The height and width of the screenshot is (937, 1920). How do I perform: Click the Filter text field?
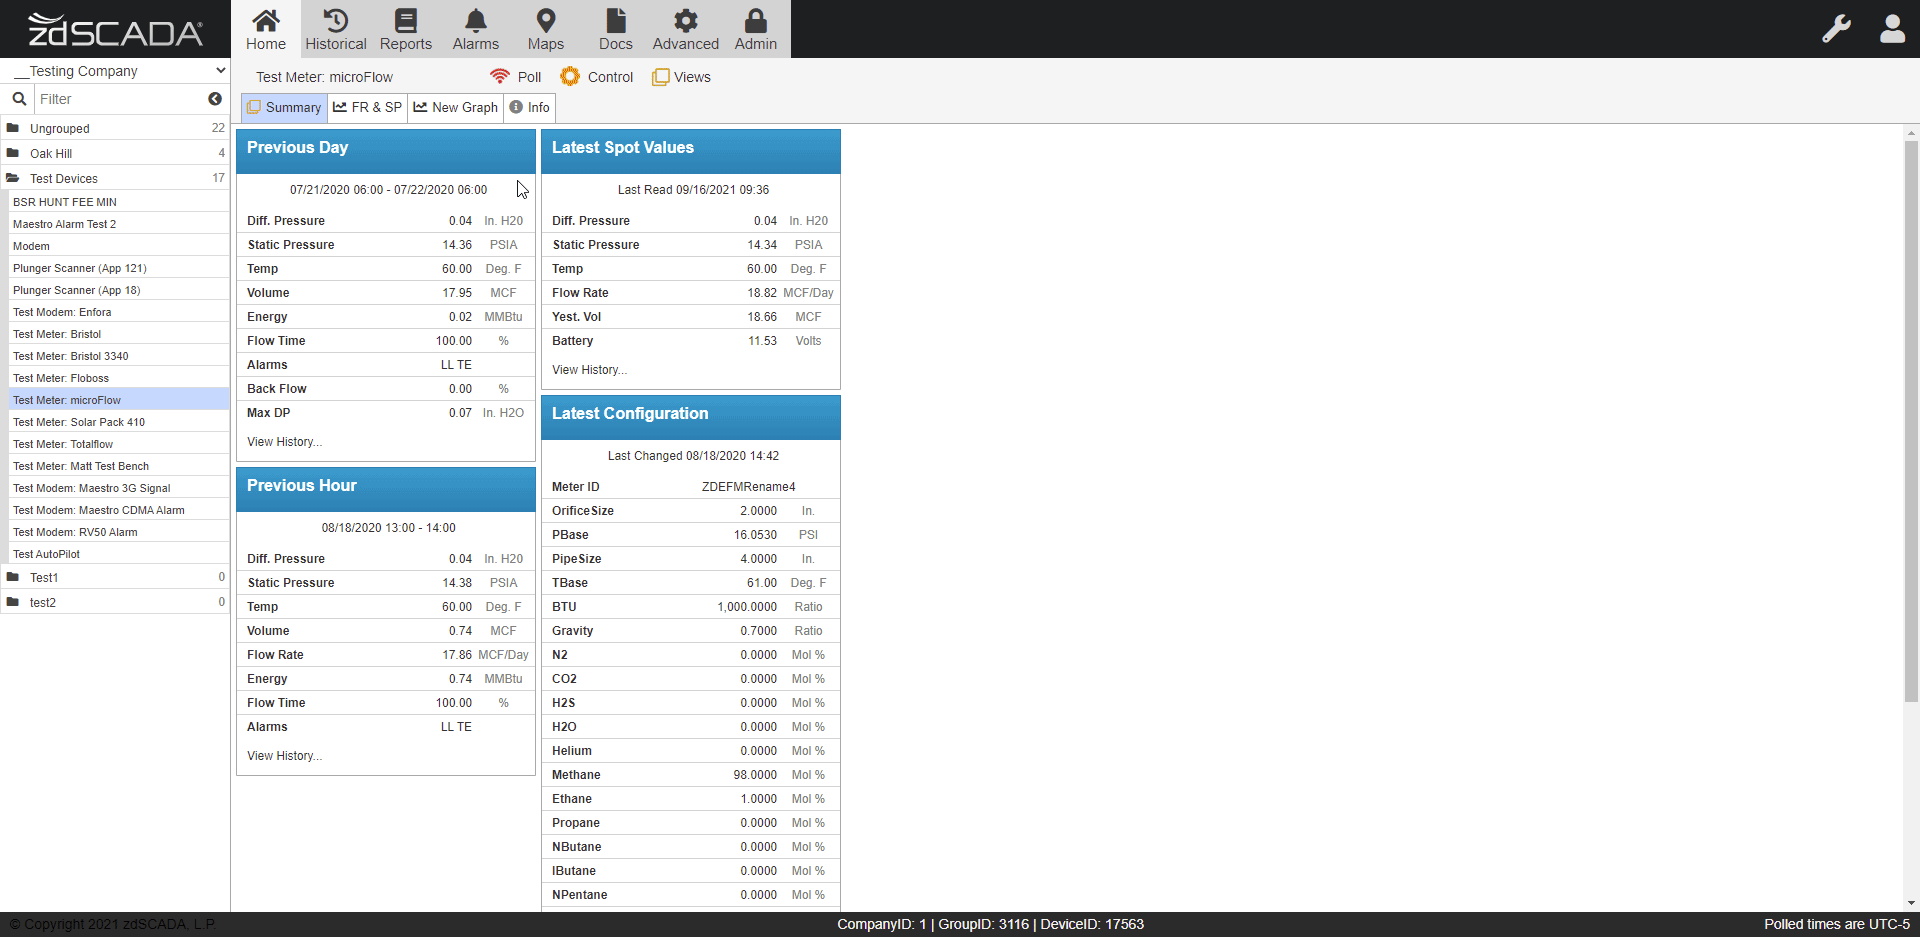click(120, 99)
